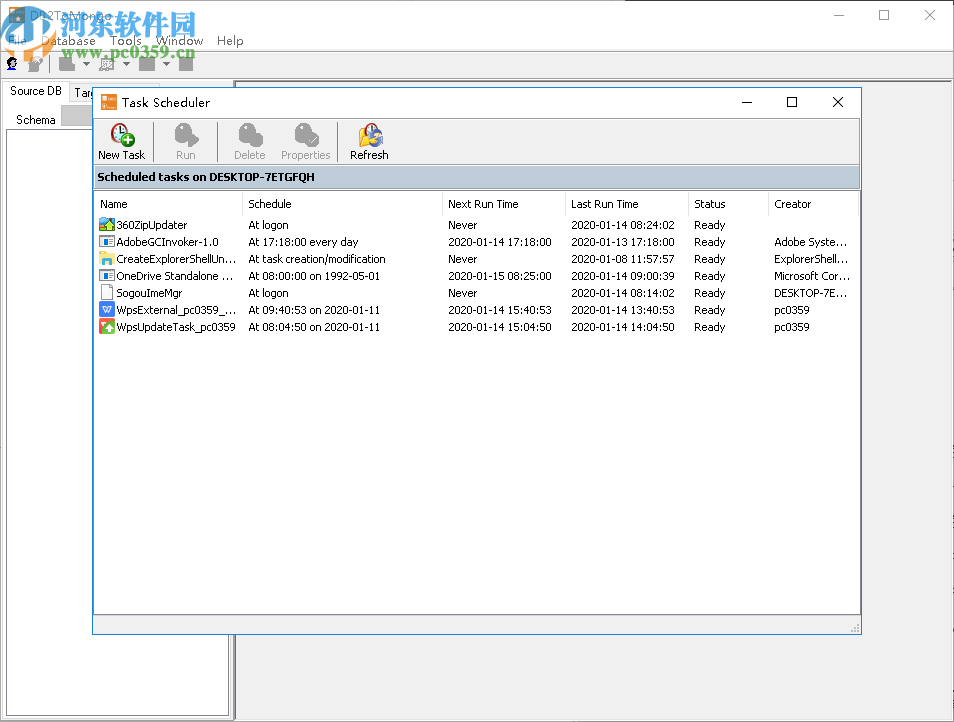The width and height of the screenshot is (954, 722).
Task: Click the SogouImeMgr document icon
Action: (x=104, y=293)
